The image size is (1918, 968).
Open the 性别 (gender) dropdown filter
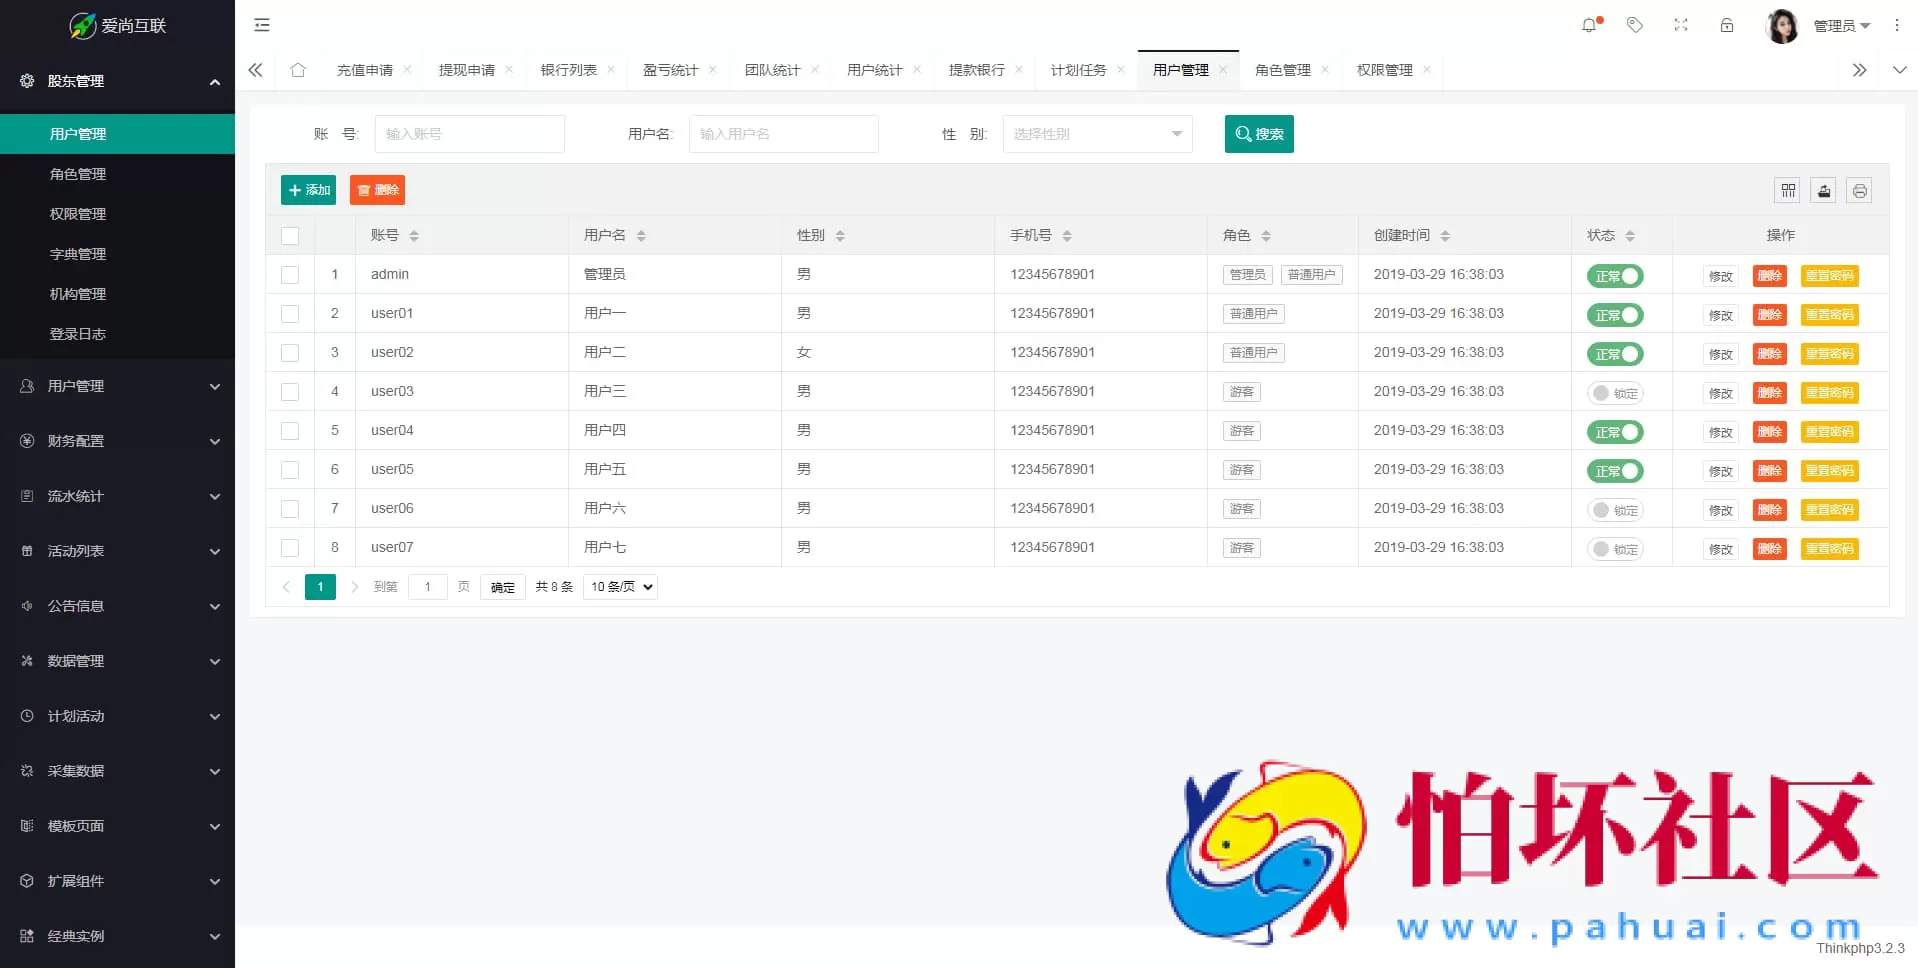pos(1097,133)
